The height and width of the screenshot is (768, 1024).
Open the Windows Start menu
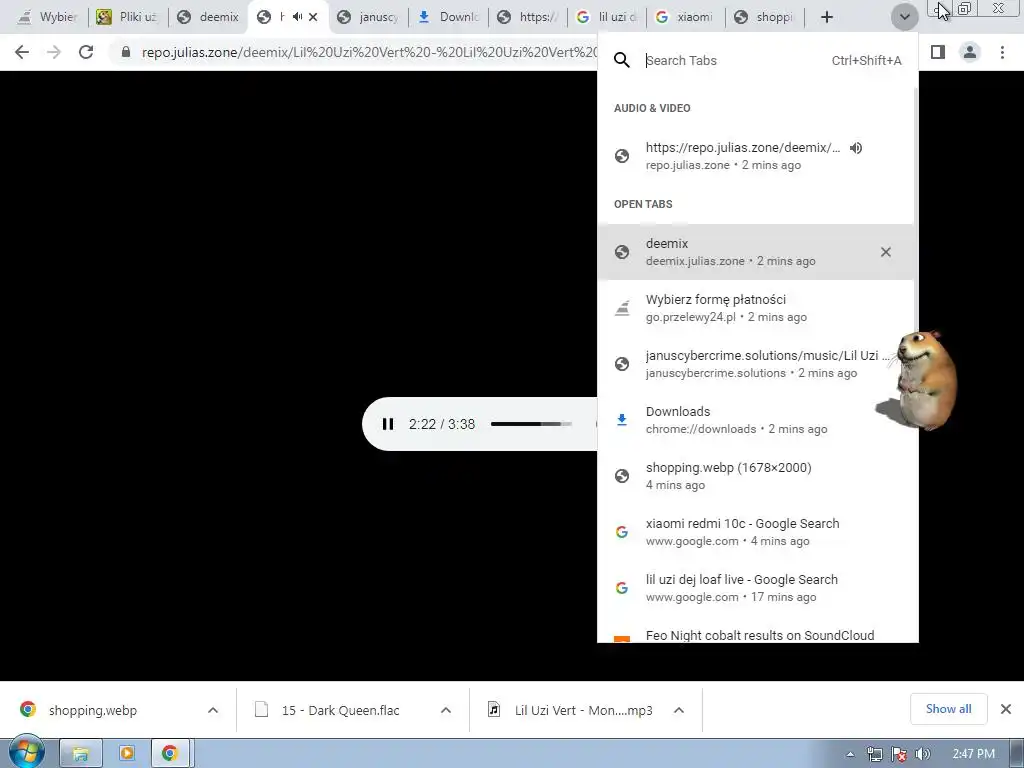pos(25,753)
